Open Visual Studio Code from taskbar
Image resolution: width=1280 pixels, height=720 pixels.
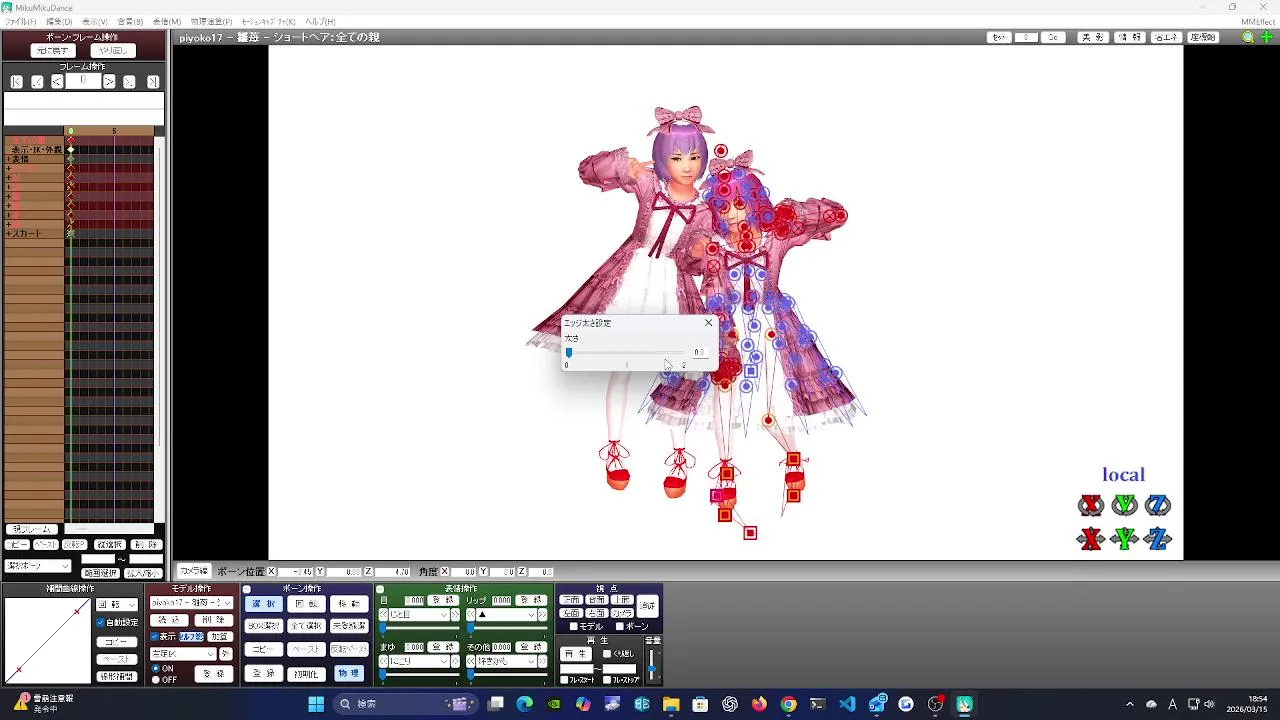pyautogui.click(x=847, y=704)
